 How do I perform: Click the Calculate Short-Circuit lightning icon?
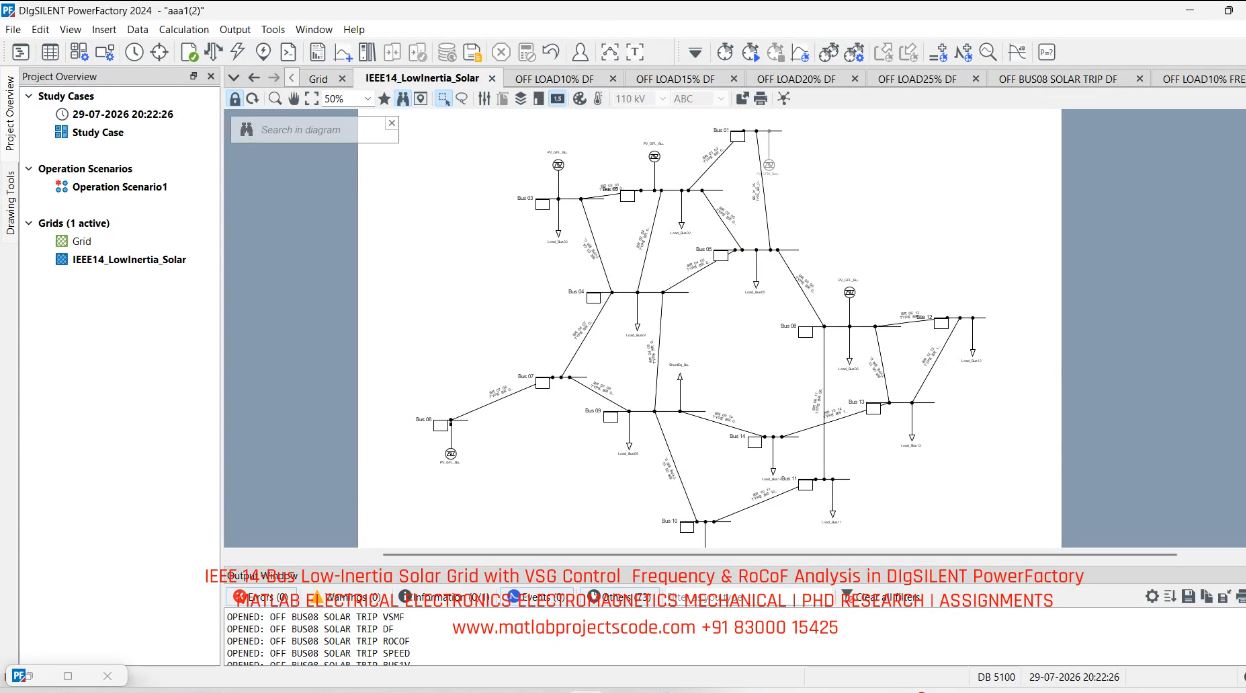pyautogui.click(x=238, y=52)
